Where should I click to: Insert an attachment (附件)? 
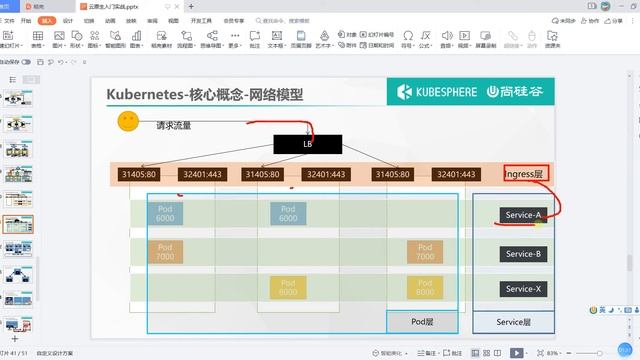(347, 45)
